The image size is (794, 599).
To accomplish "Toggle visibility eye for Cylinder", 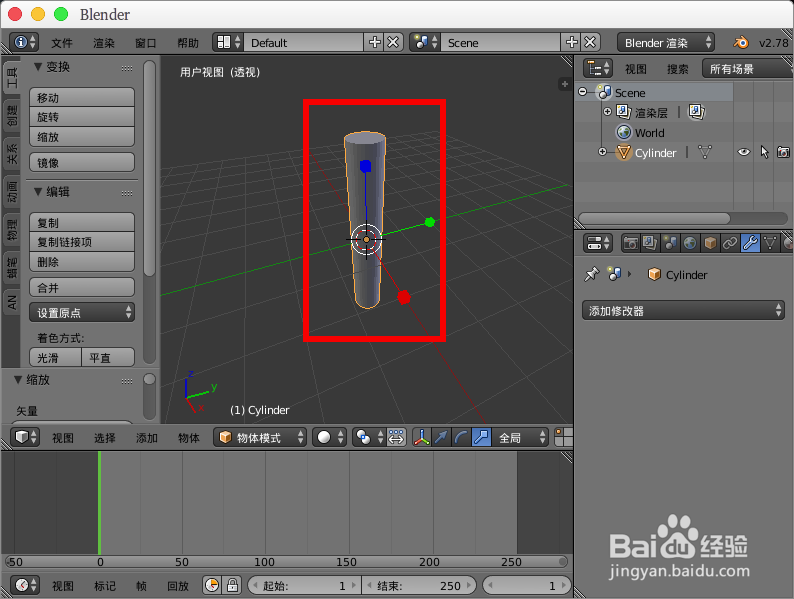I will click(743, 152).
